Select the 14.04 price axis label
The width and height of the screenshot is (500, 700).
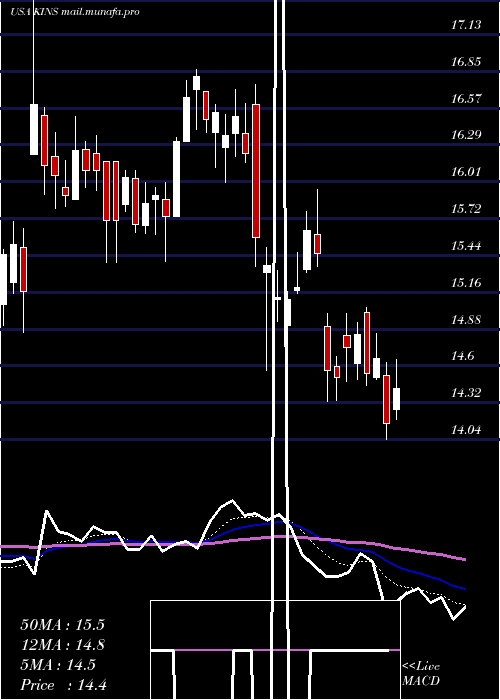tap(466, 430)
